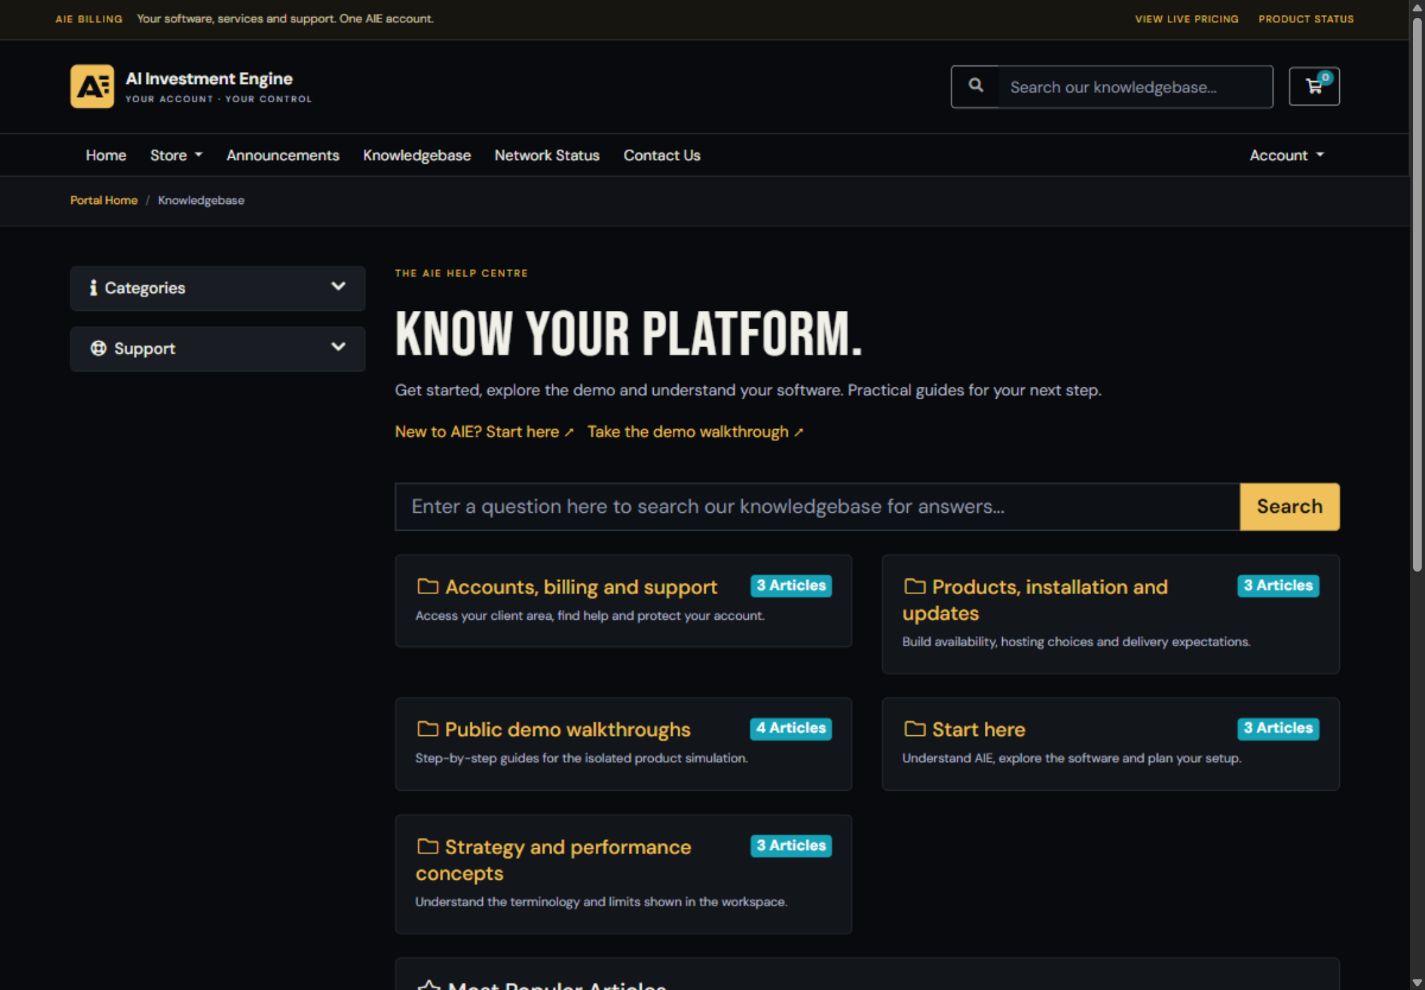The width and height of the screenshot is (1425, 990).
Task: Open the Account dropdown menu
Action: (1286, 155)
